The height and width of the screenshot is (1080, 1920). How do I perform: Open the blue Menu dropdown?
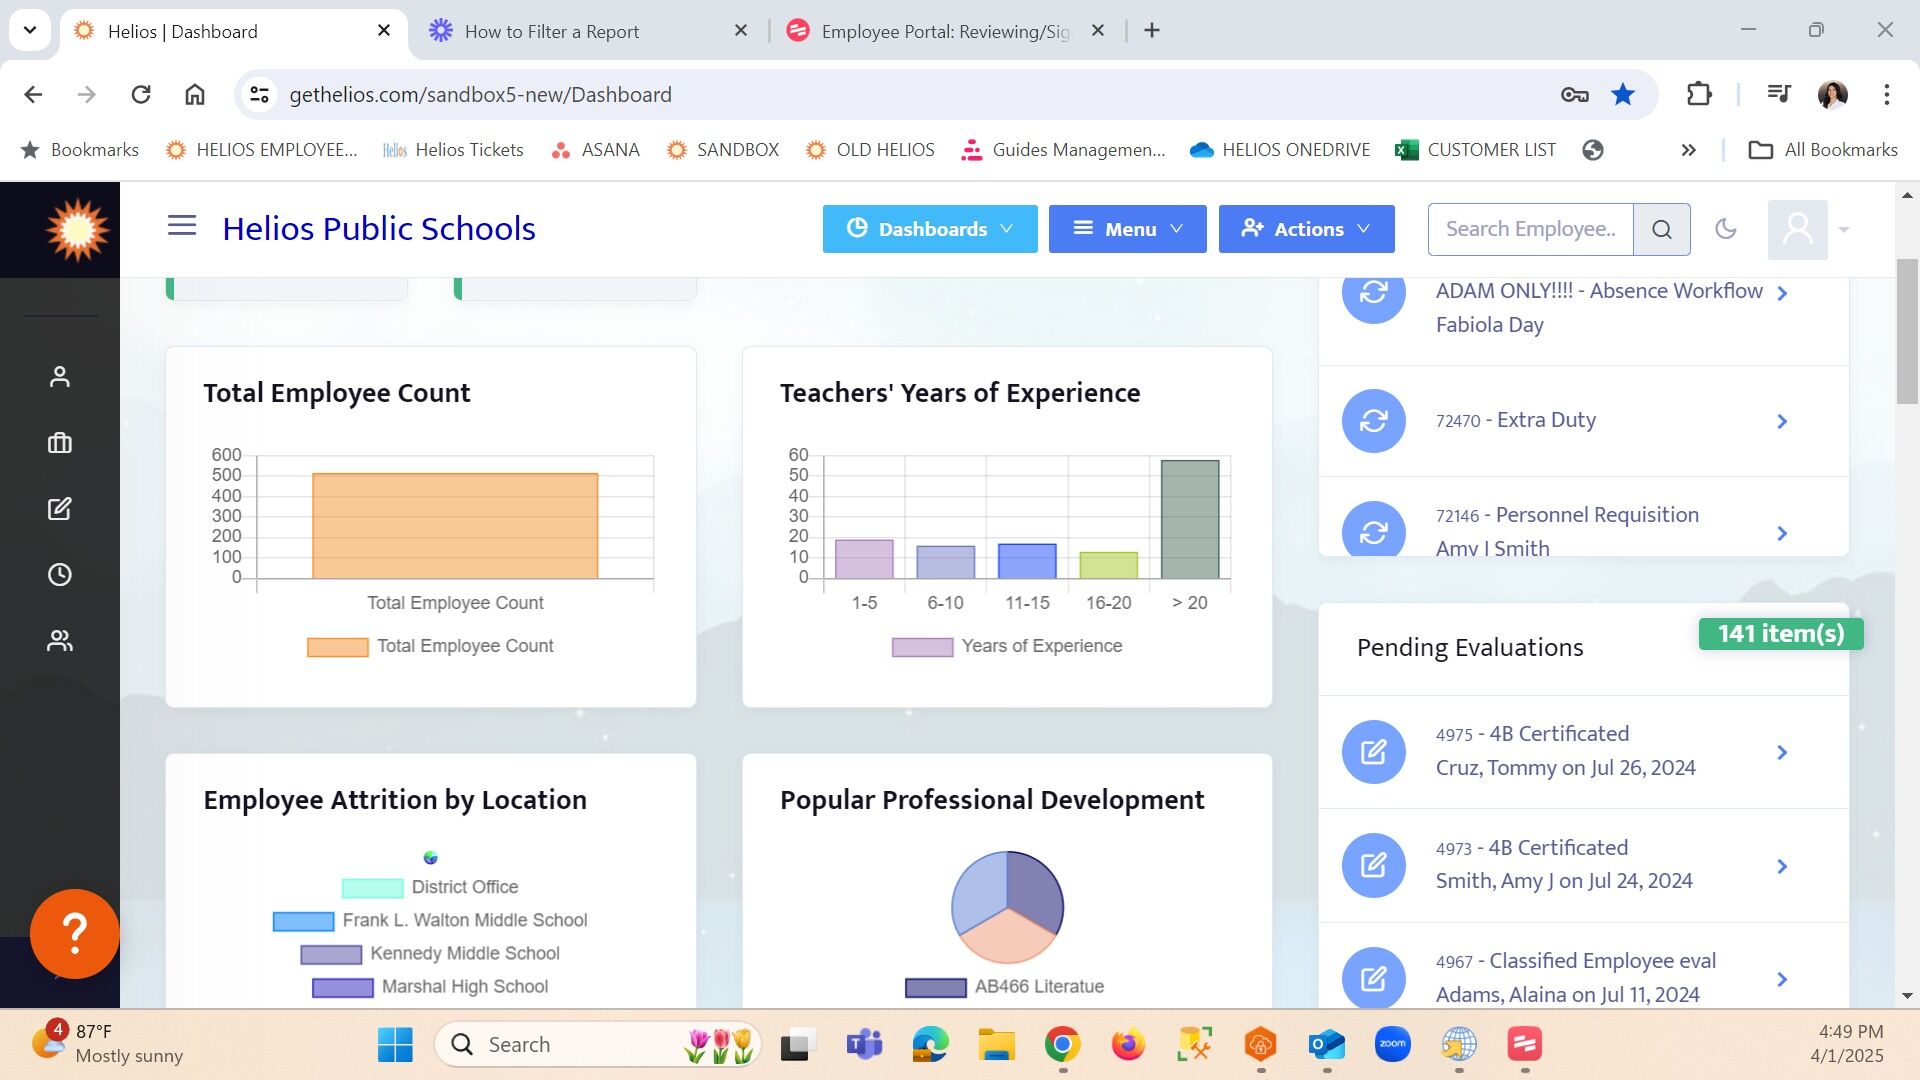[x=1127, y=229]
